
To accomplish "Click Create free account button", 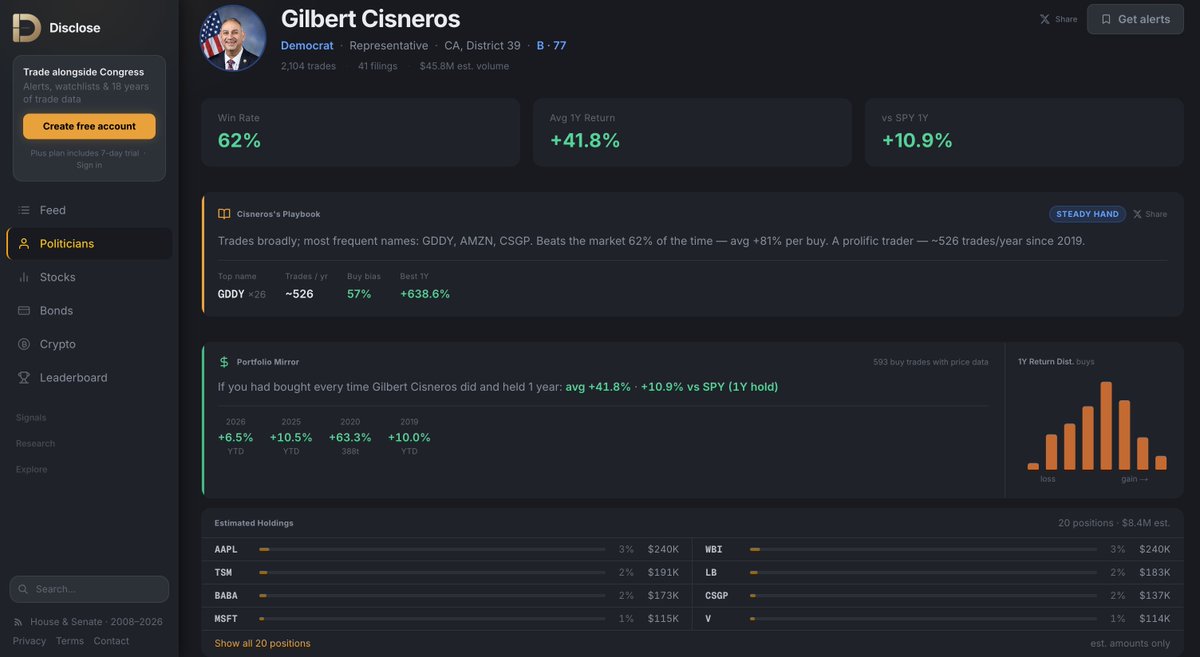I will (x=89, y=127).
